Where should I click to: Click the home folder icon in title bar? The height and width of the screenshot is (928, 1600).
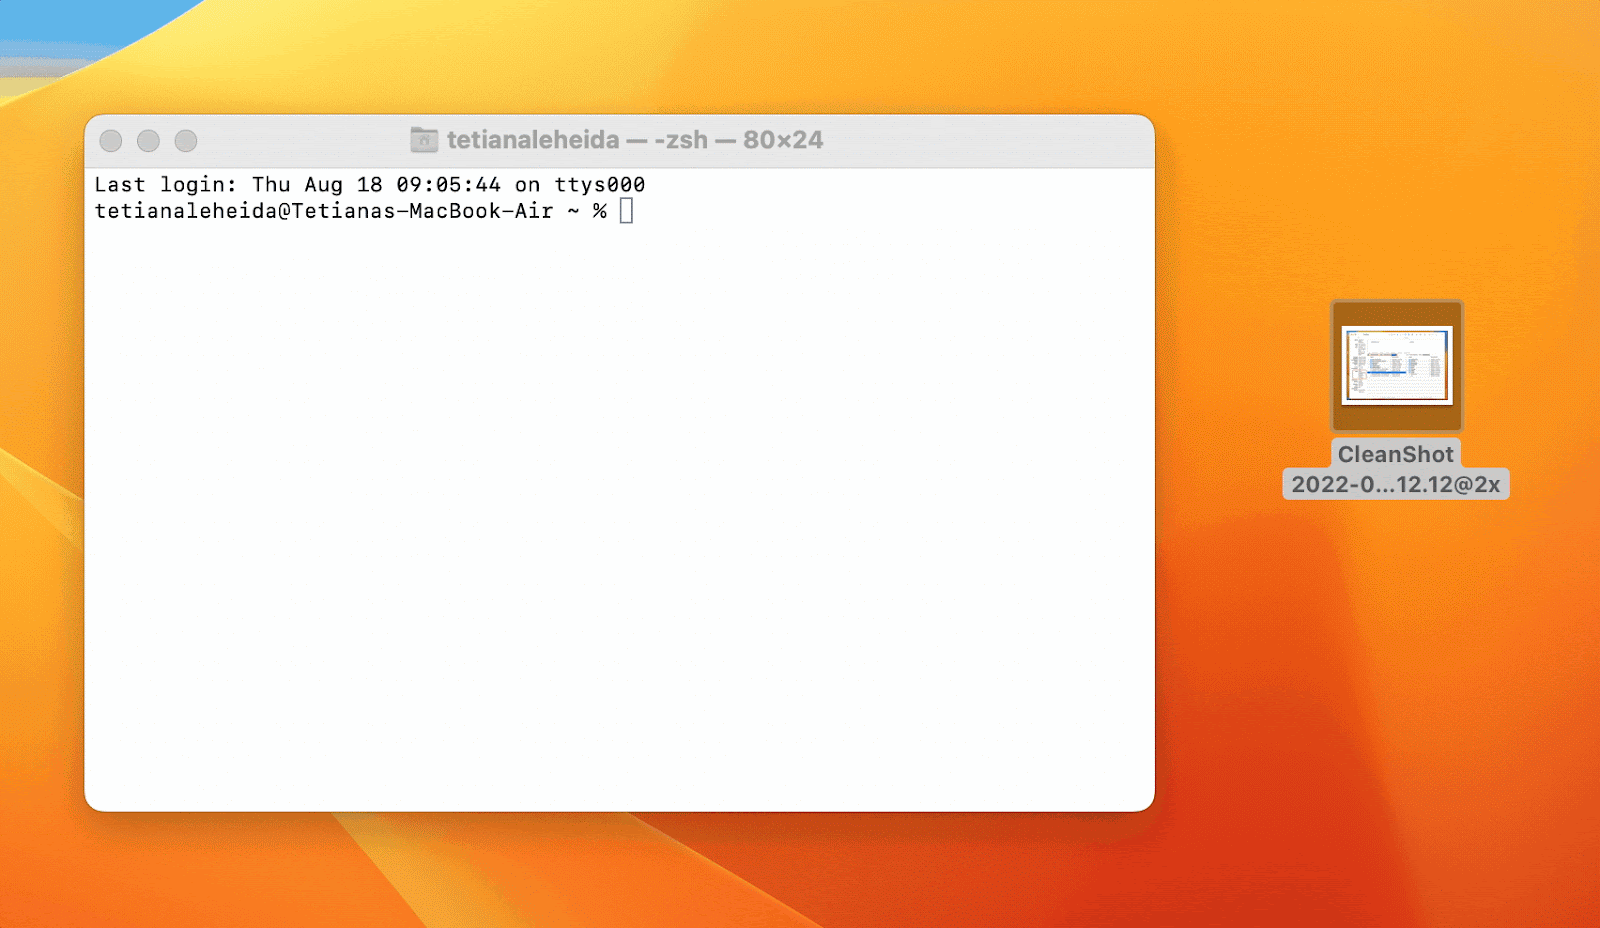click(424, 140)
